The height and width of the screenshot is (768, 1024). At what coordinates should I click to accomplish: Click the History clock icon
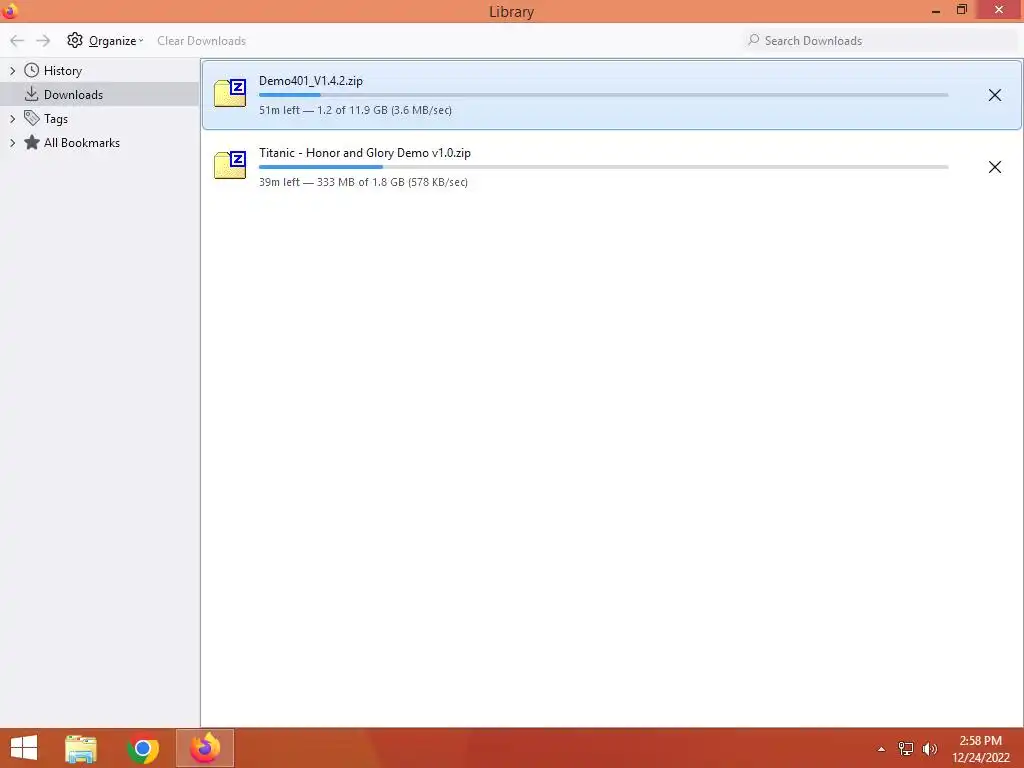[x=31, y=70]
